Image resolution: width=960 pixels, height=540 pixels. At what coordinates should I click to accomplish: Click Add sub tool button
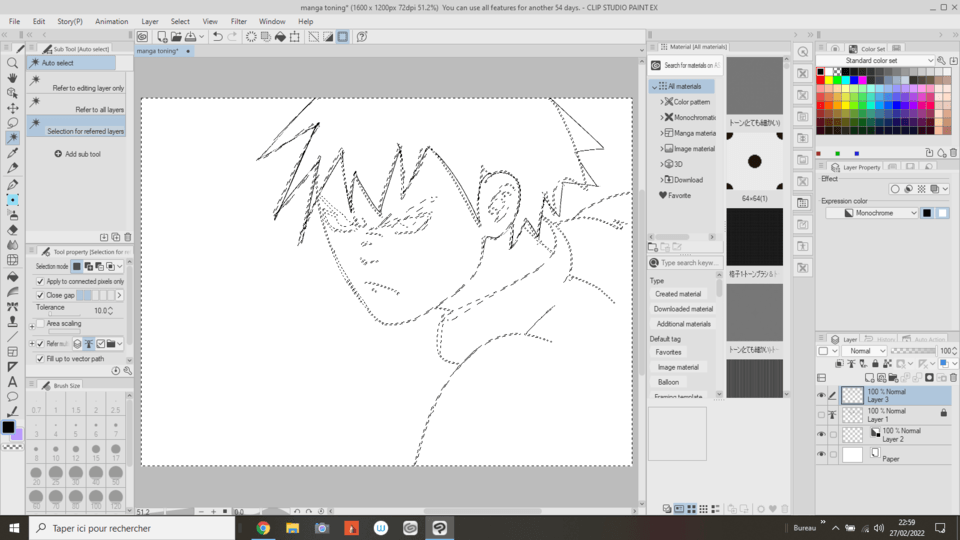pyautogui.click(x=78, y=154)
